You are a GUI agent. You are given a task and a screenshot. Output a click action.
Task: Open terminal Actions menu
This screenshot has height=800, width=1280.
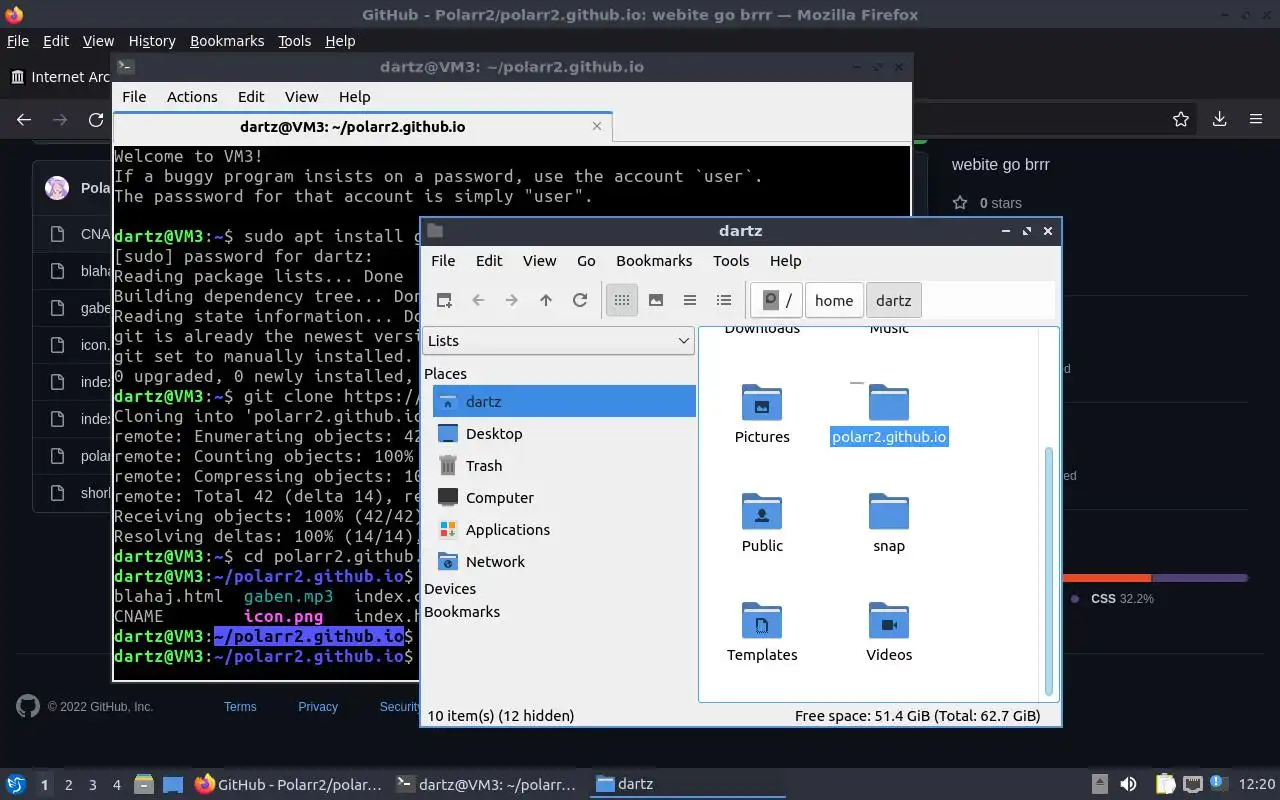point(192,97)
